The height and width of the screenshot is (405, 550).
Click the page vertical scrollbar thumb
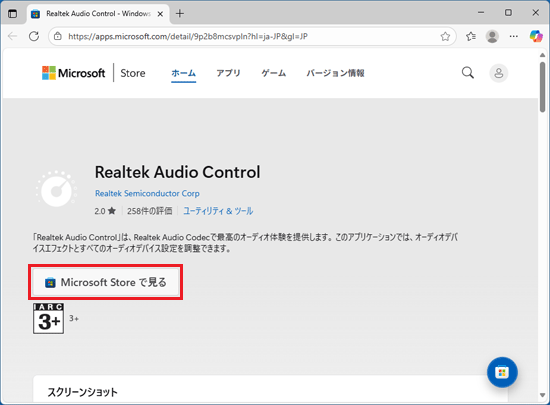click(x=542, y=87)
